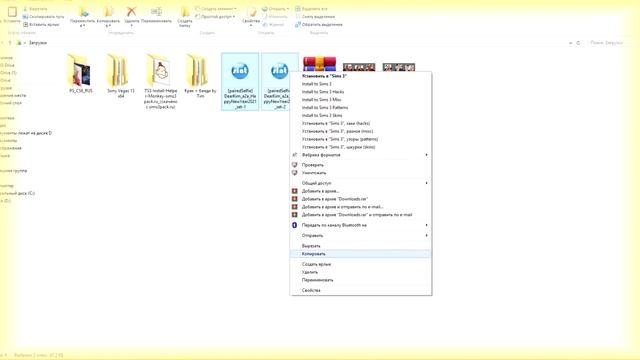This screenshot has width=640, height=360.
Task: Click Select all in the ribbon
Action: coord(311,9)
